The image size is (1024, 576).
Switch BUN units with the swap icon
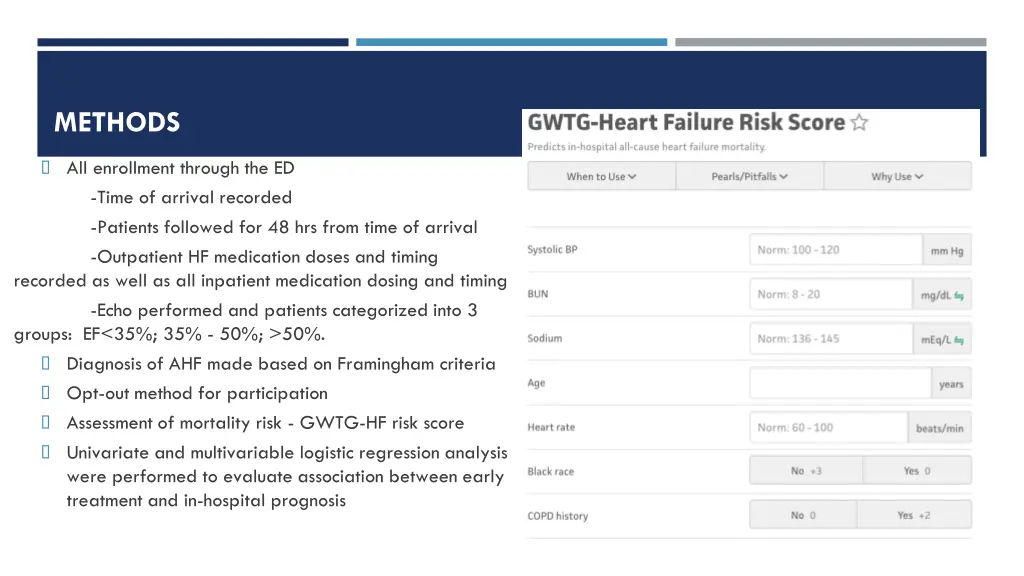coord(959,296)
